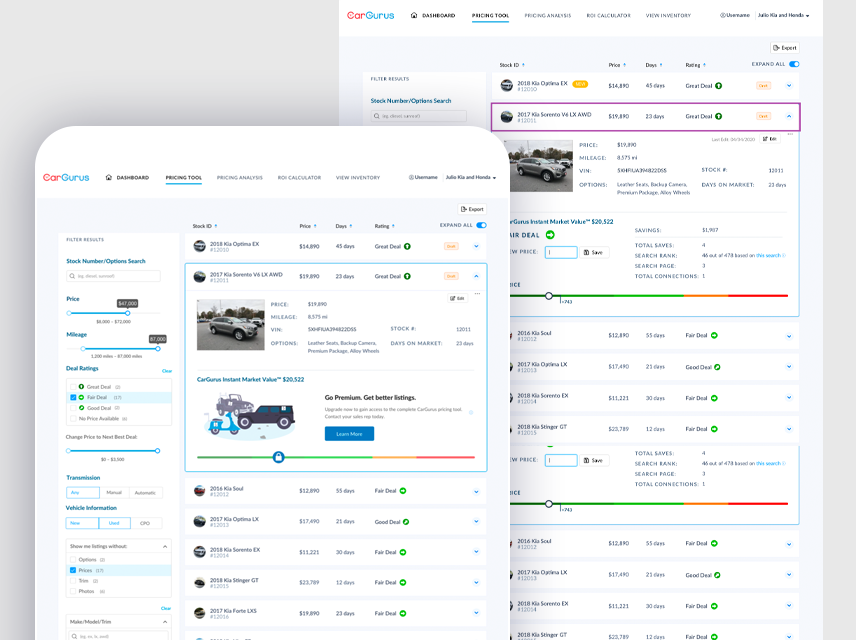Sort by Days arrow in the front window
Viewport: 856px width, 640px height.
coord(350,226)
